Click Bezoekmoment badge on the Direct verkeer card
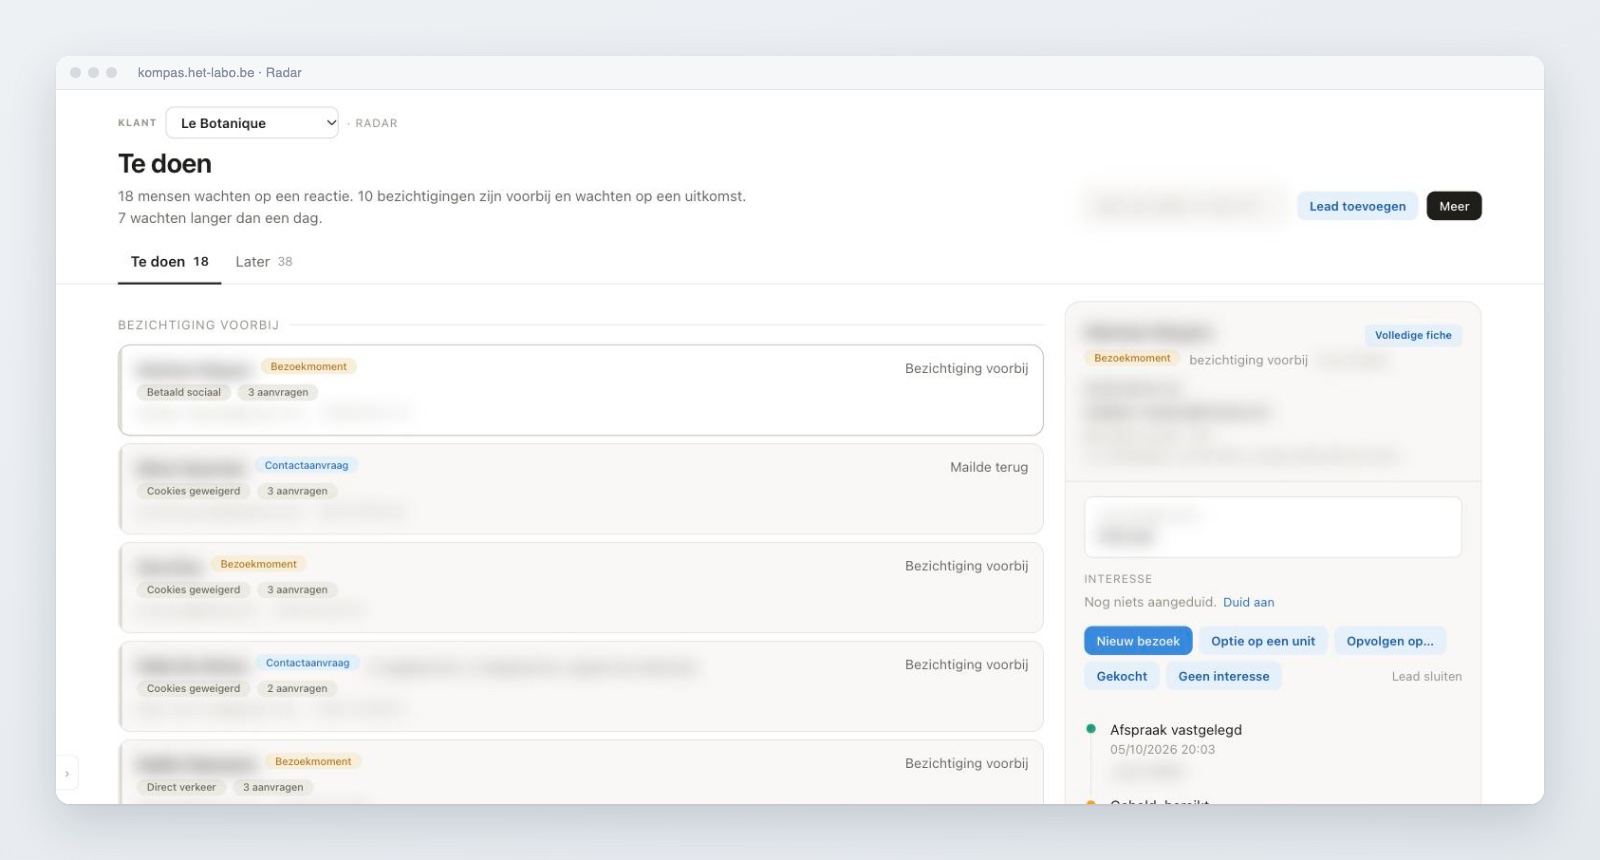 [x=313, y=761]
